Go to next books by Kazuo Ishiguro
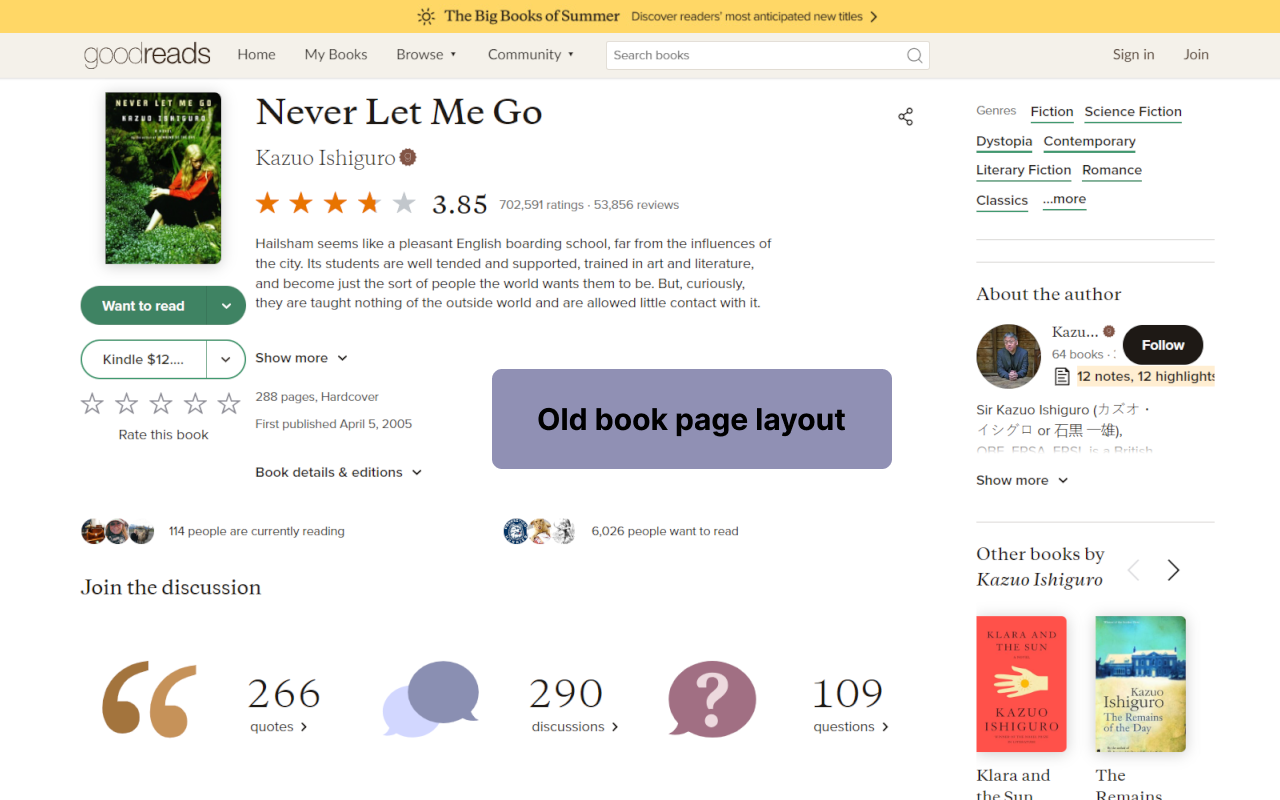Image resolution: width=1280 pixels, height=800 pixels. point(1174,570)
